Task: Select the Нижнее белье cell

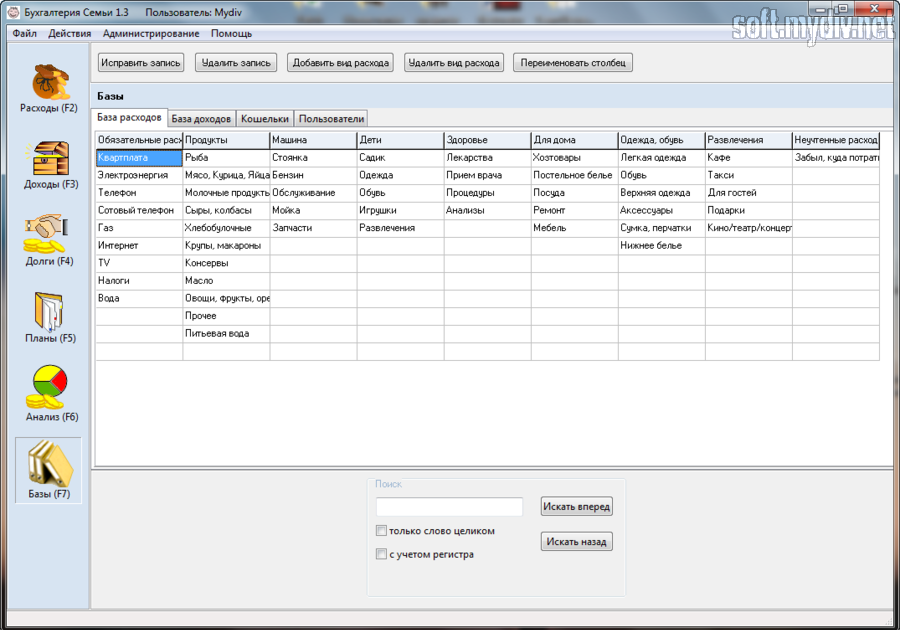Action: click(662, 246)
